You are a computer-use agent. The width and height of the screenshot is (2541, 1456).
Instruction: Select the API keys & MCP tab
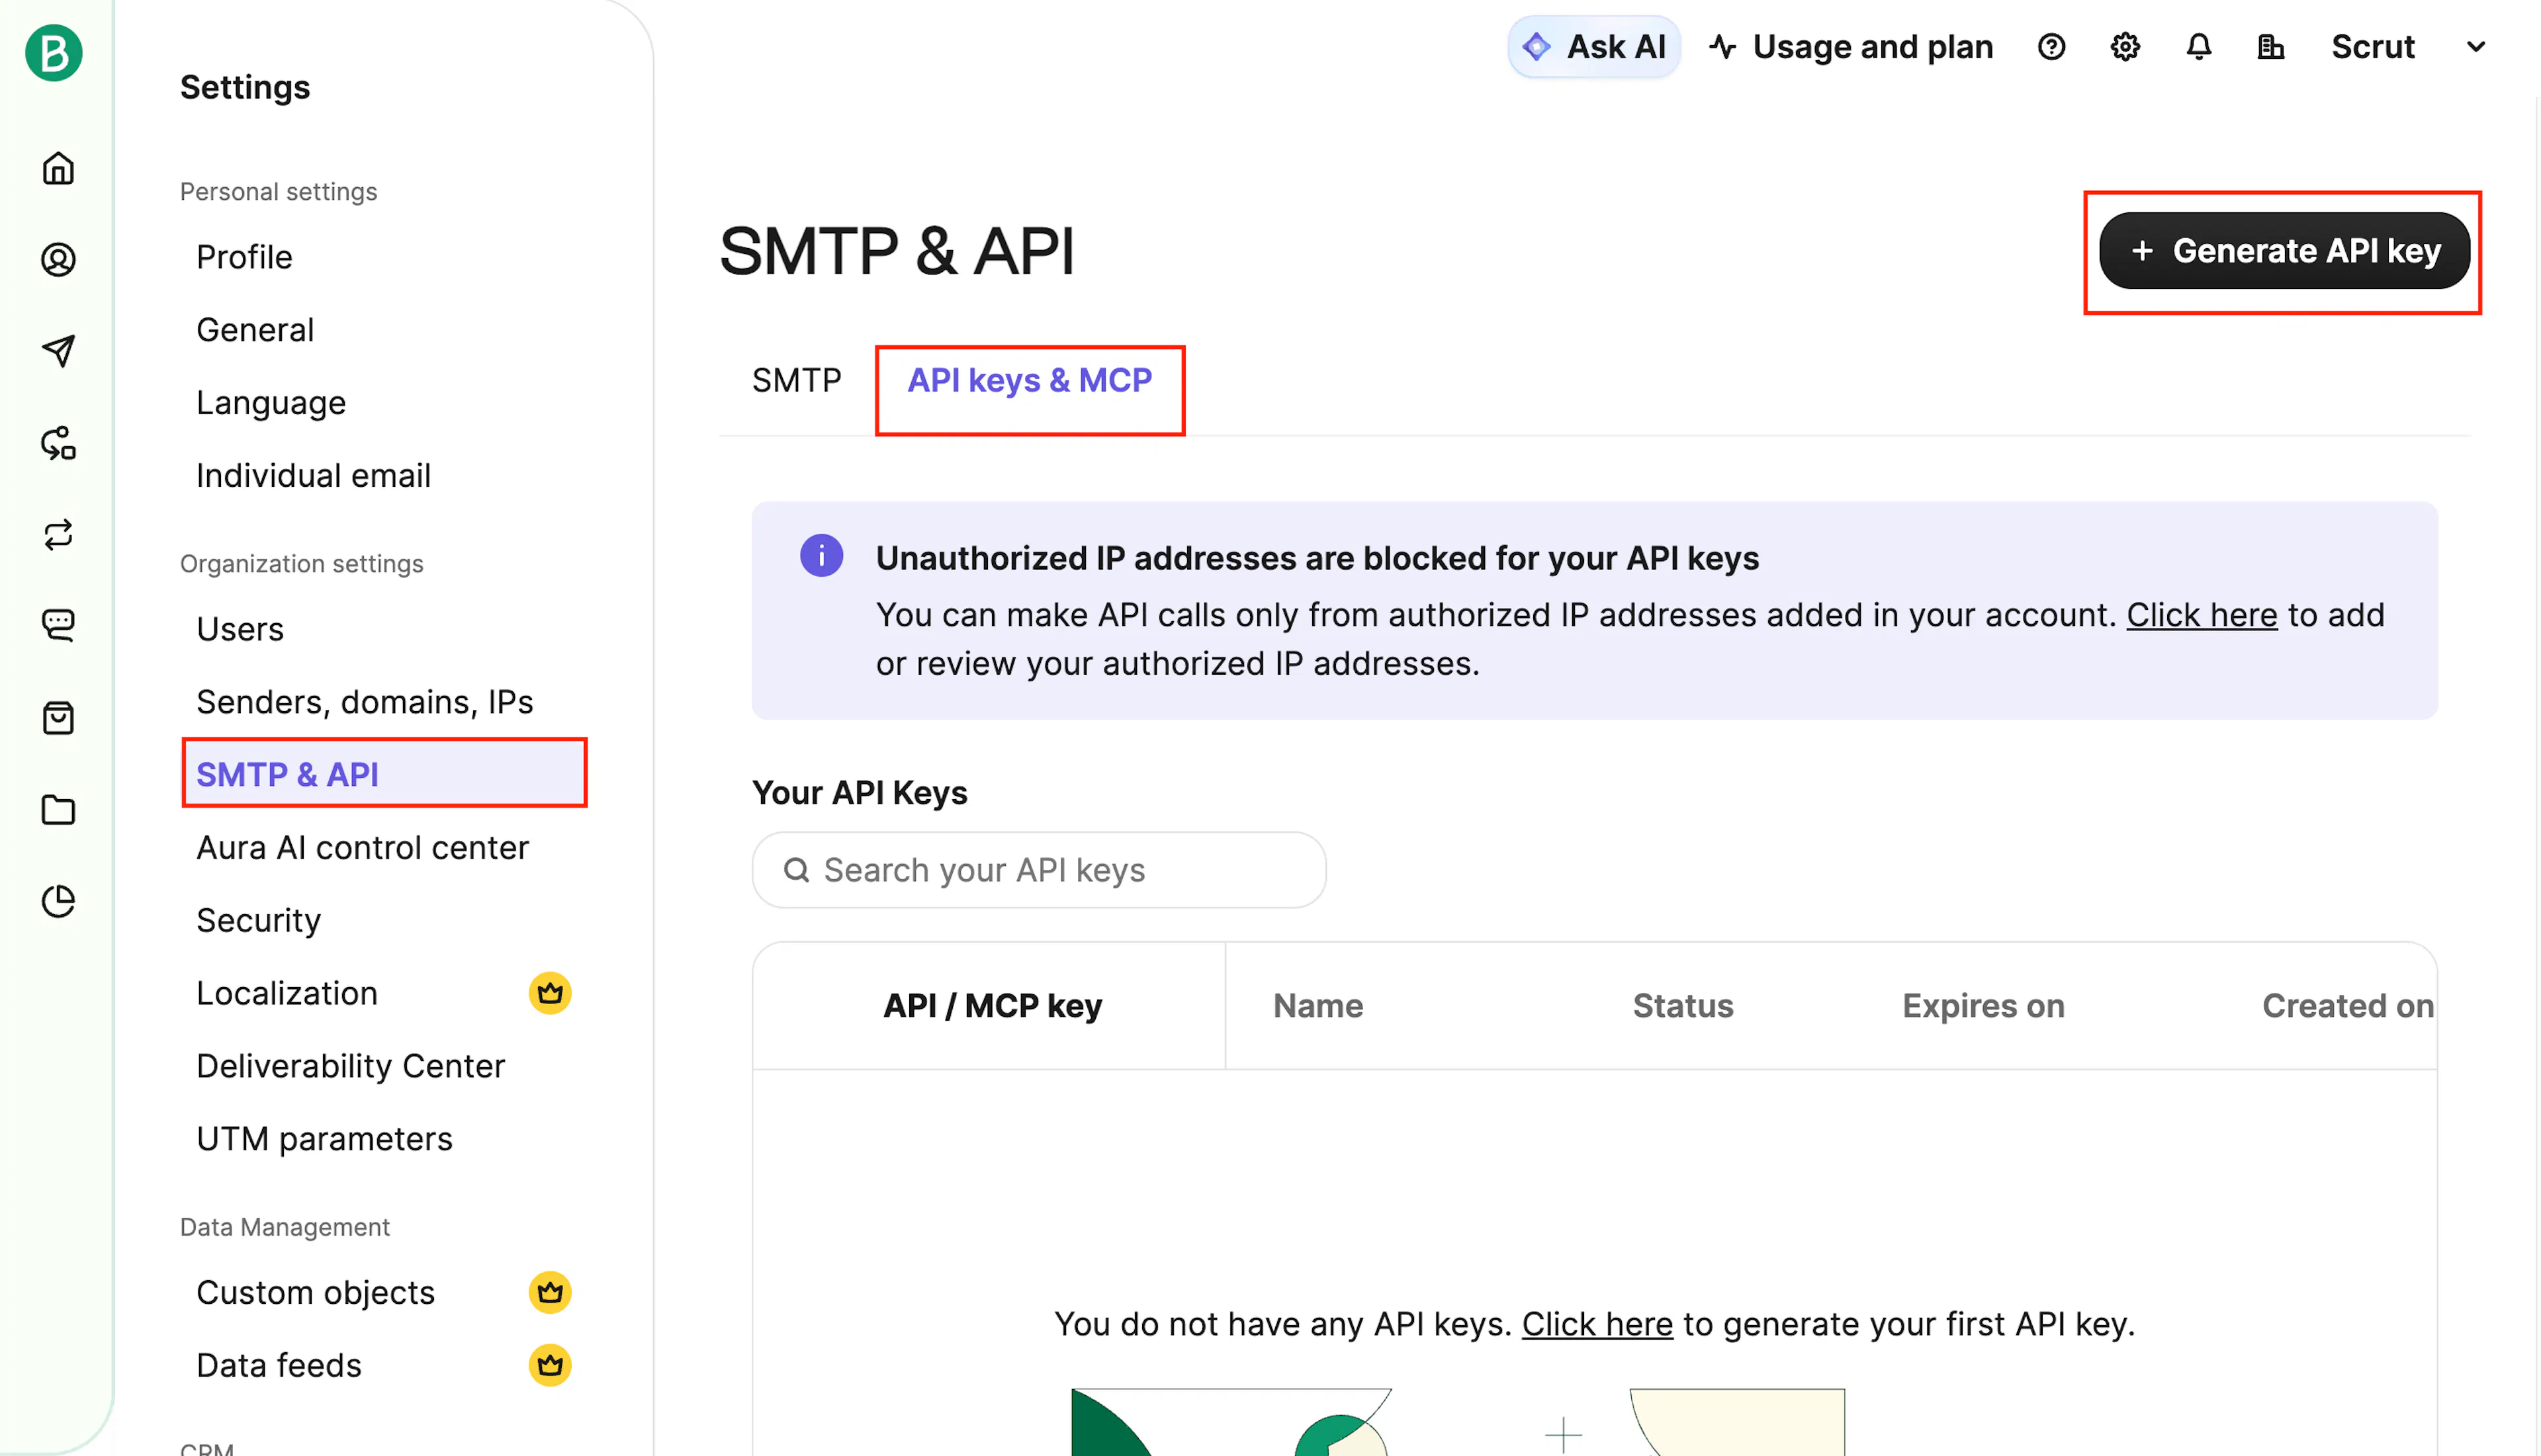pyautogui.click(x=1029, y=380)
